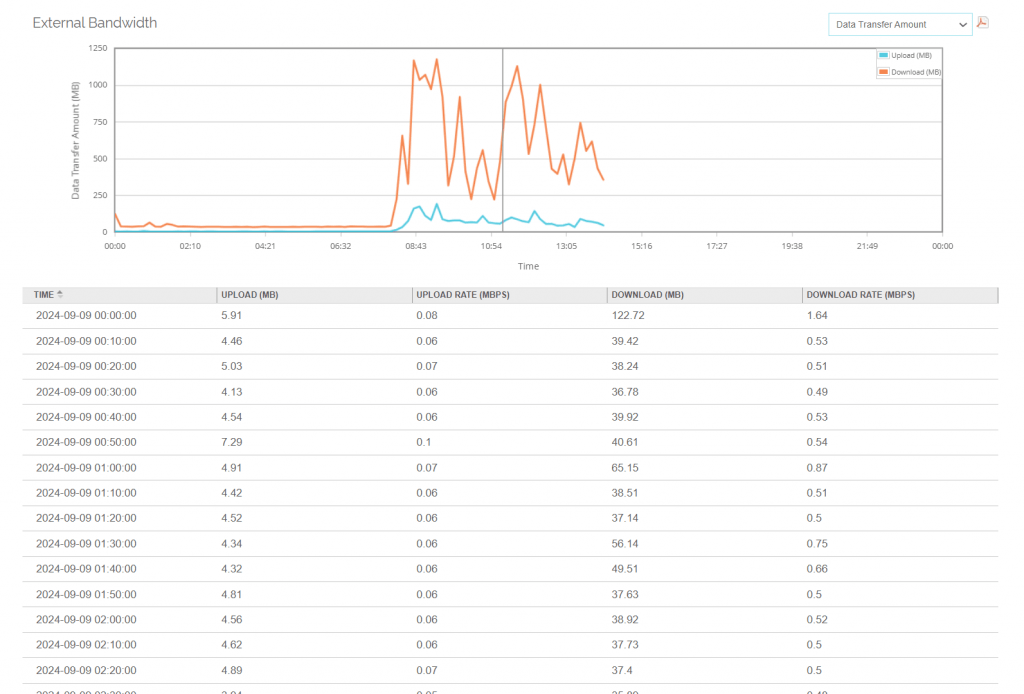
Task: Select the 2024-09-09 00:00:00 table row
Action: tap(510, 315)
